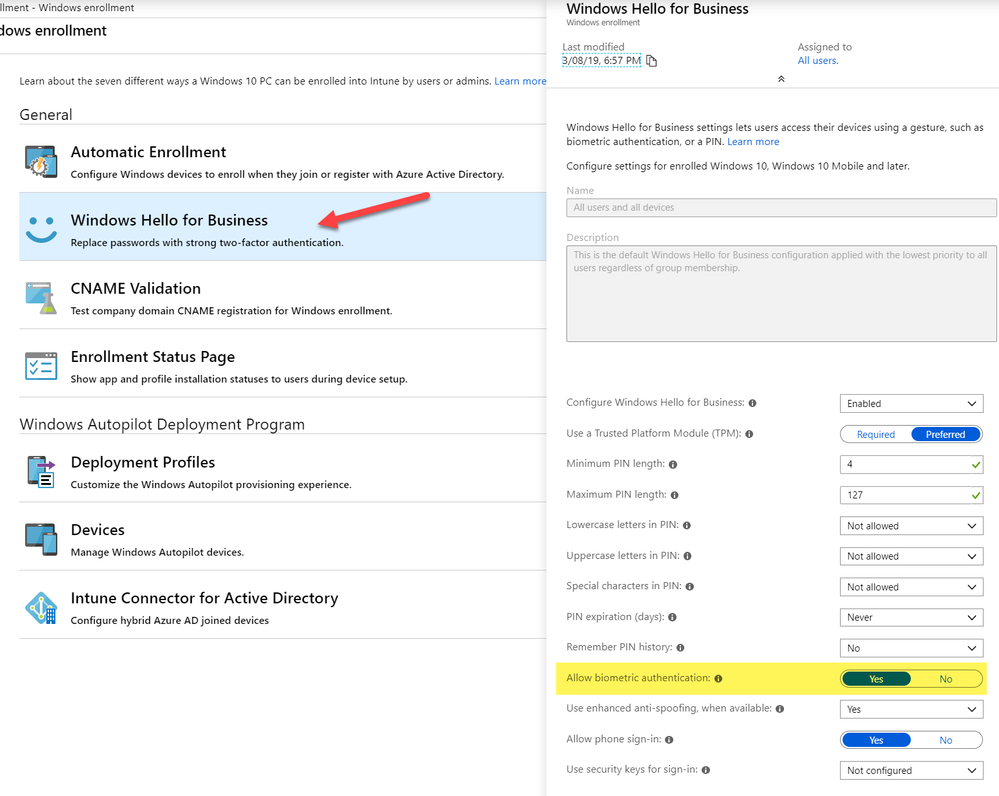
Task: Expand the PIN expiration (days) dropdown
Action: tap(911, 617)
